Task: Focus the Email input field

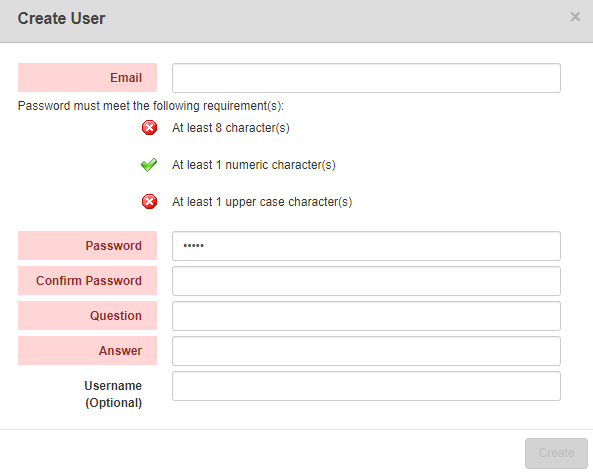Action: pos(366,78)
